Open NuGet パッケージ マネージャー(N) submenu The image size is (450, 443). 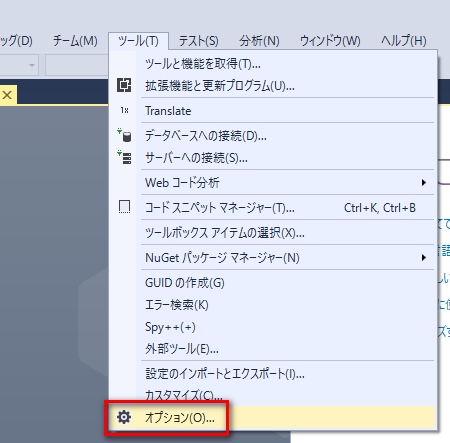point(273,258)
